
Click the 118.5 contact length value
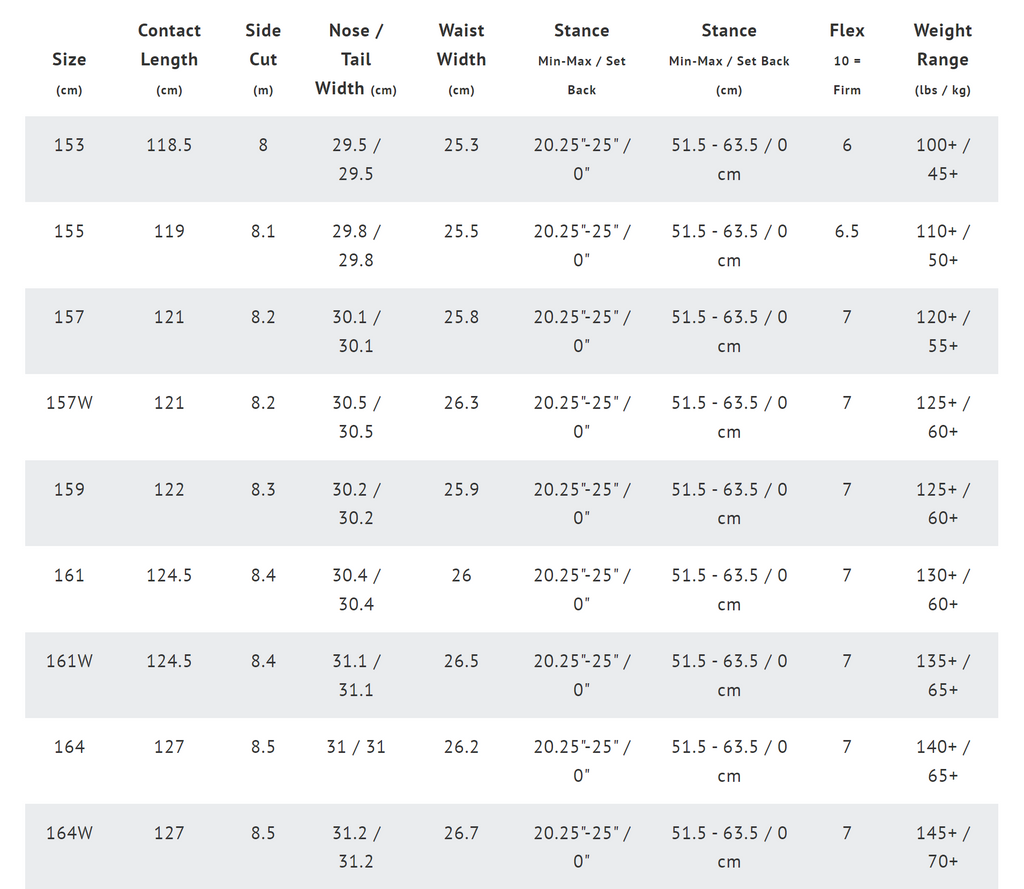click(169, 145)
